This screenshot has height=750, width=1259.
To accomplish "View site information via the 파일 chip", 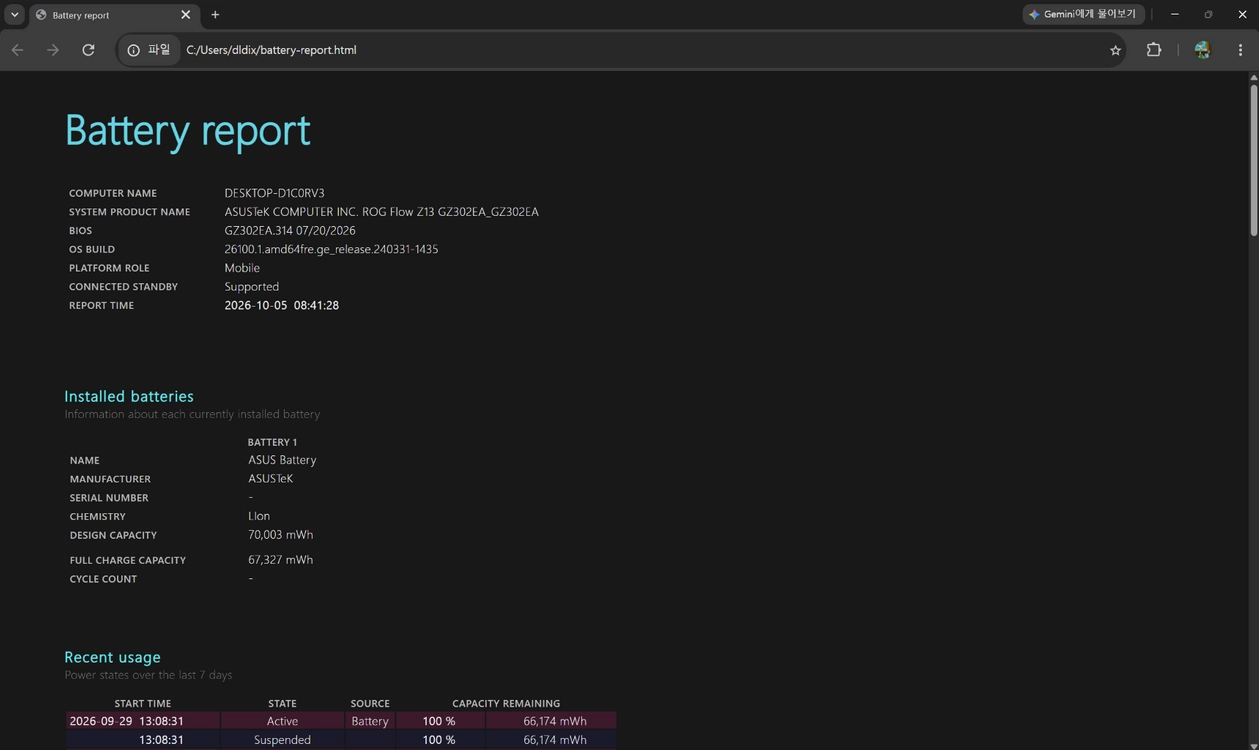I will pos(149,50).
